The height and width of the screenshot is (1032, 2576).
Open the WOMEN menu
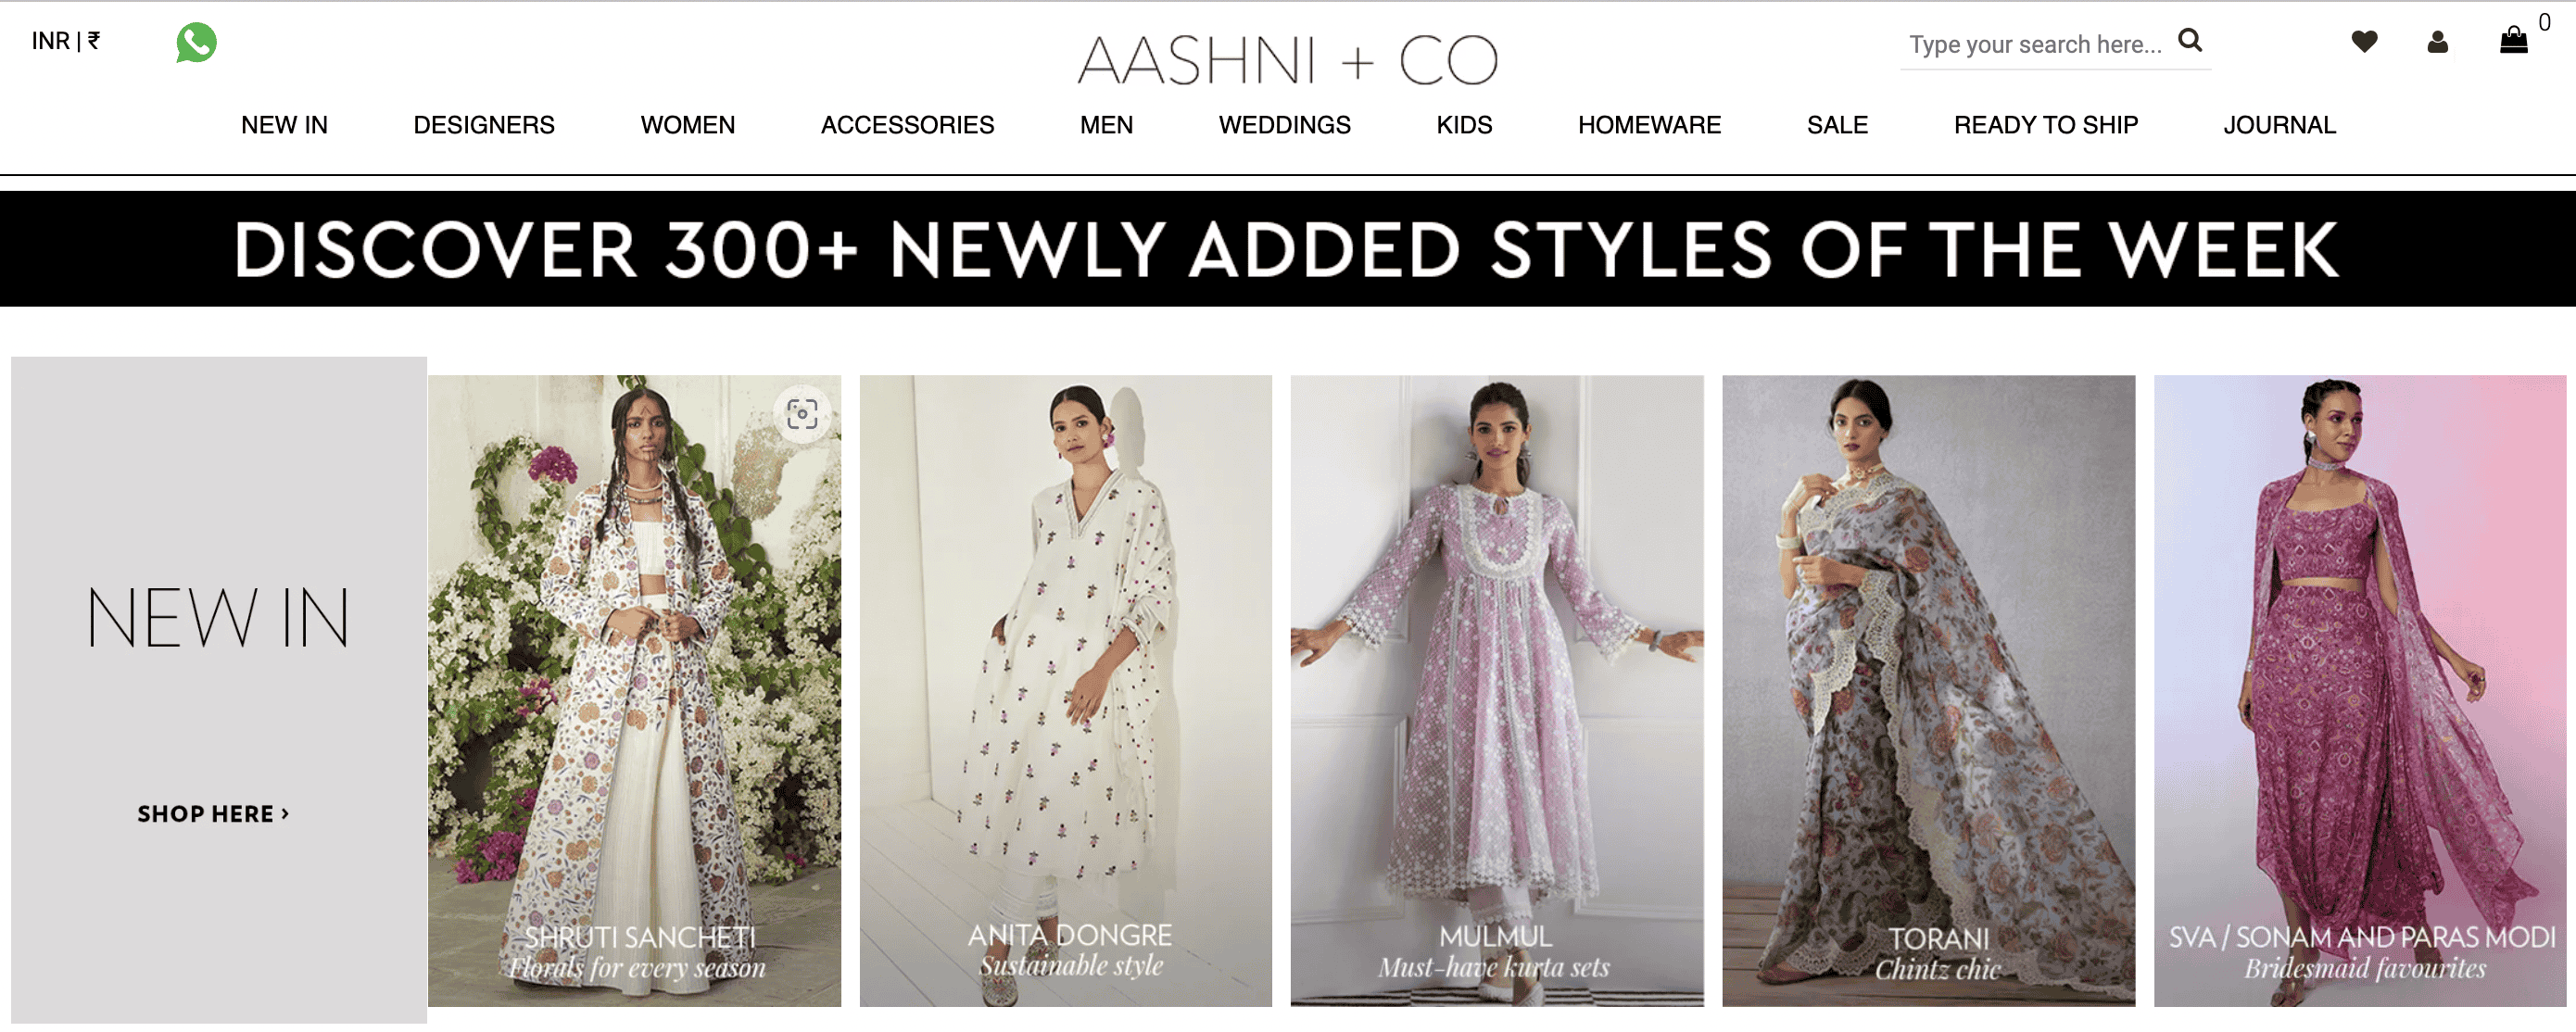coord(688,125)
